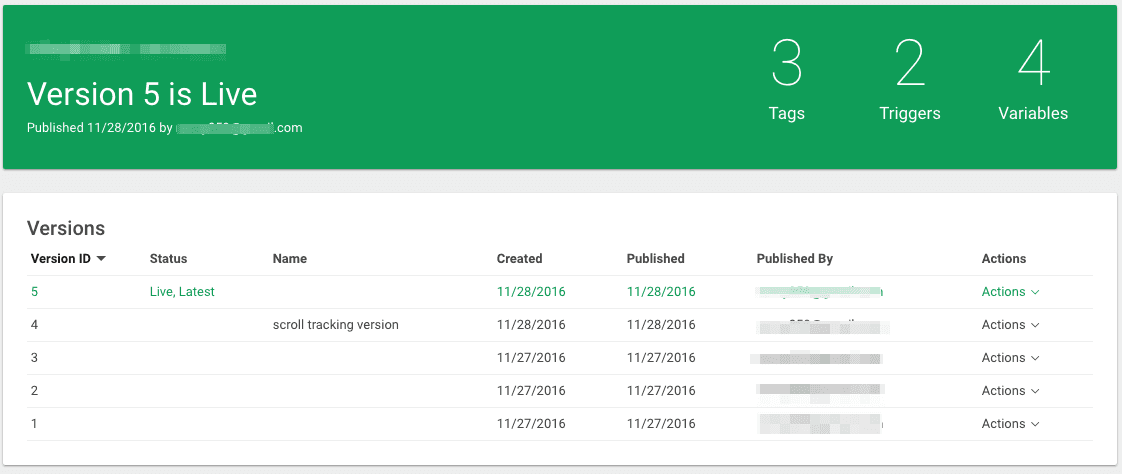Select version ID 1 cell
Screen dimensions: 1122x474
pos(34,423)
